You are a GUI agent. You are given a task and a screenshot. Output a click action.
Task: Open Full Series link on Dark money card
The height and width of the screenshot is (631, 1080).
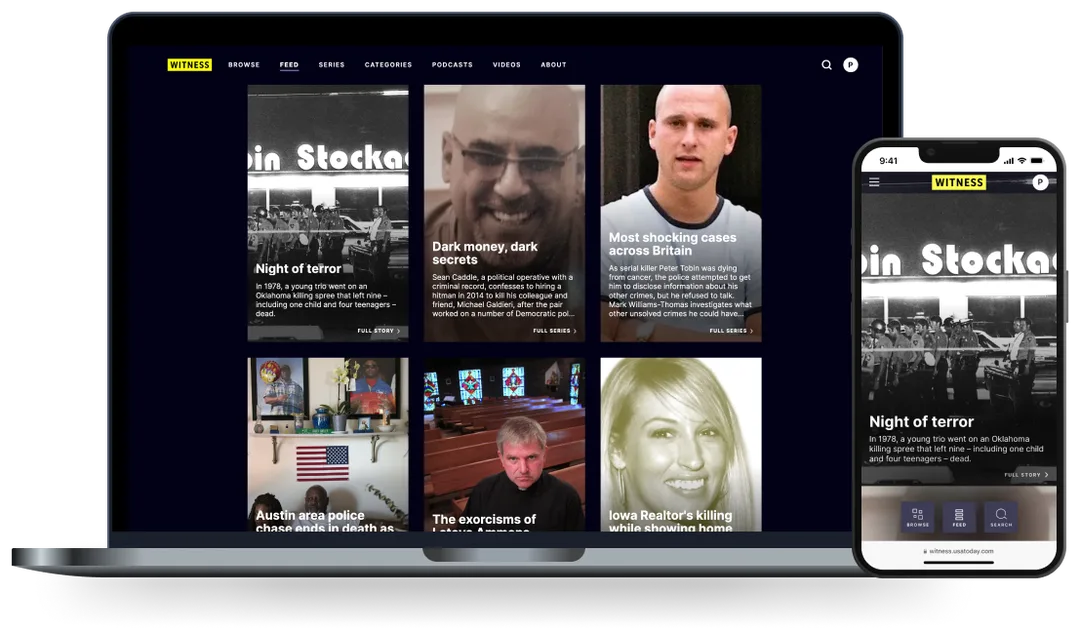click(x=554, y=331)
